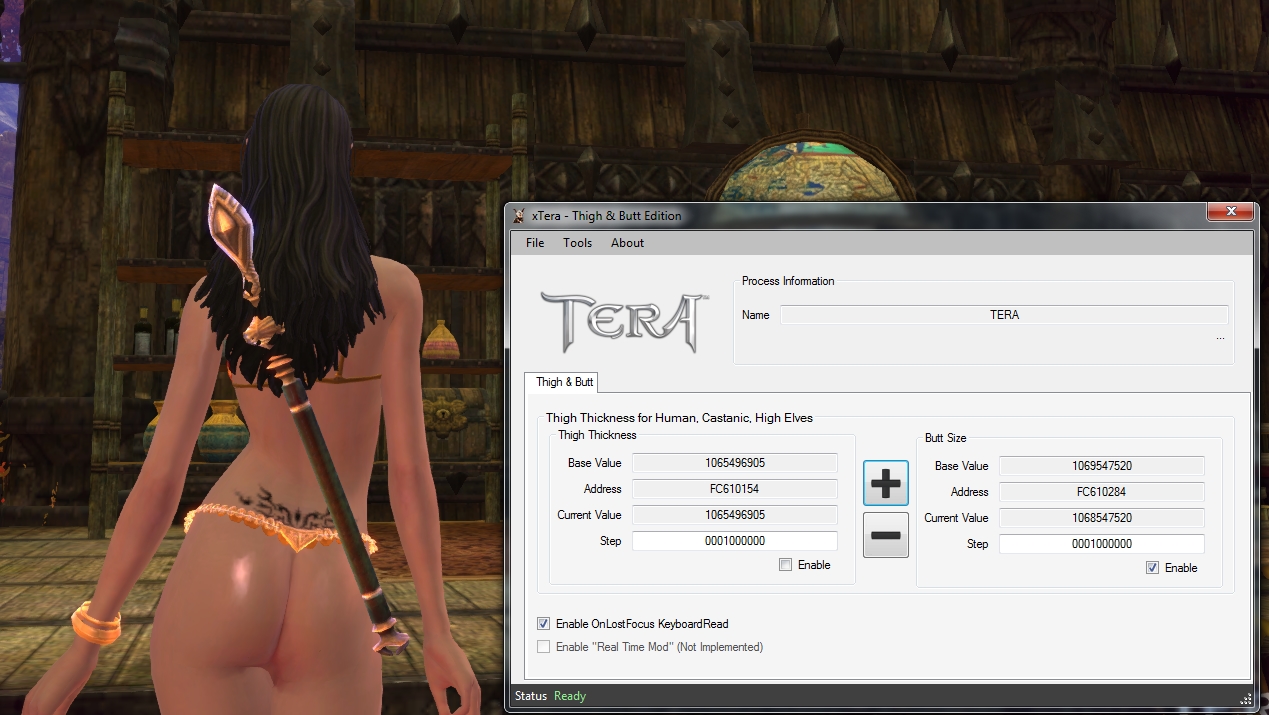Click the xTera title bar app icon
1269x715 pixels.
pos(519,216)
